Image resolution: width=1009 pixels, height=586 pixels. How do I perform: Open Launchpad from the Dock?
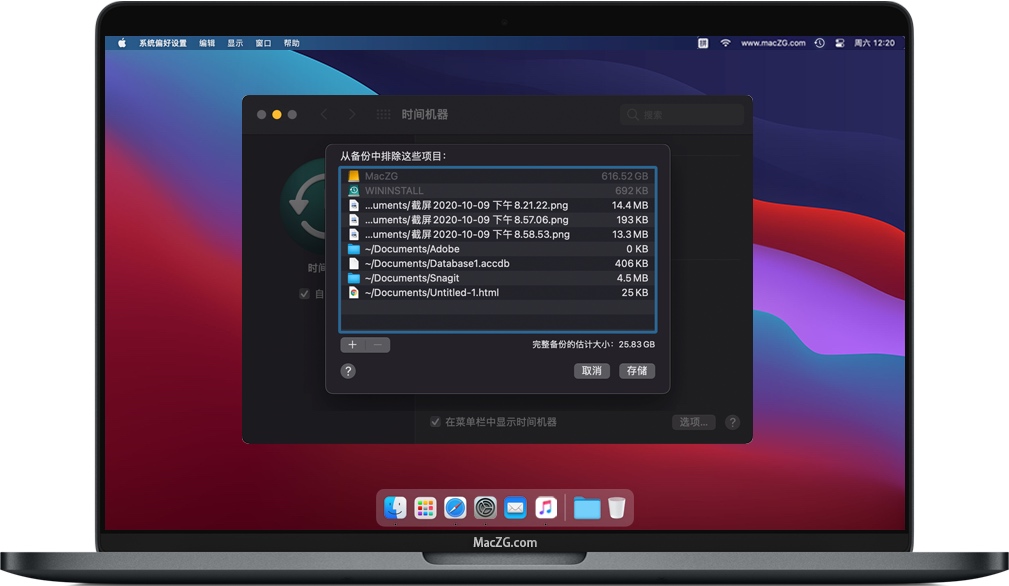coord(425,508)
